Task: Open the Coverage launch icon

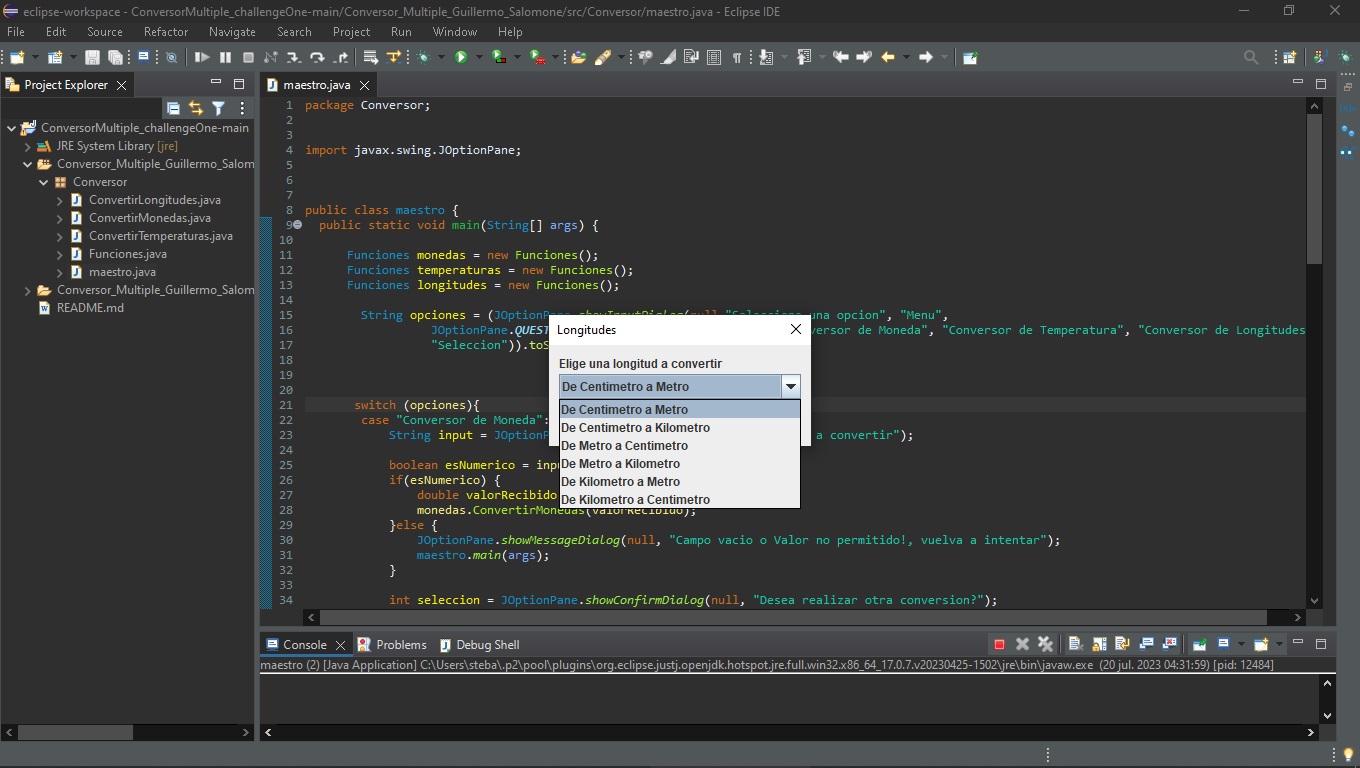Action: (x=496, y=57)
